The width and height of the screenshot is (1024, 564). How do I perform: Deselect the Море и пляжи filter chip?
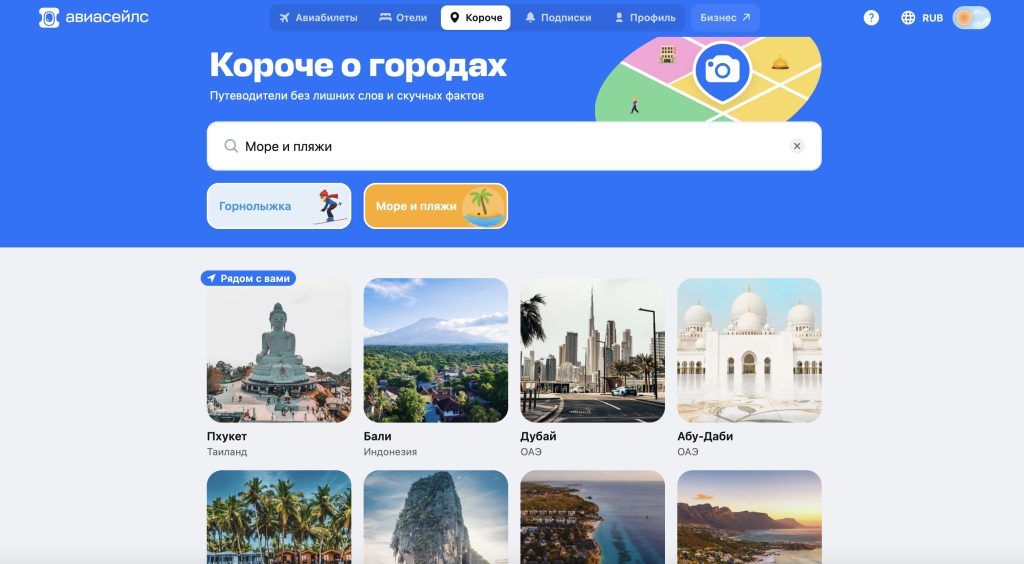(436, 206)
